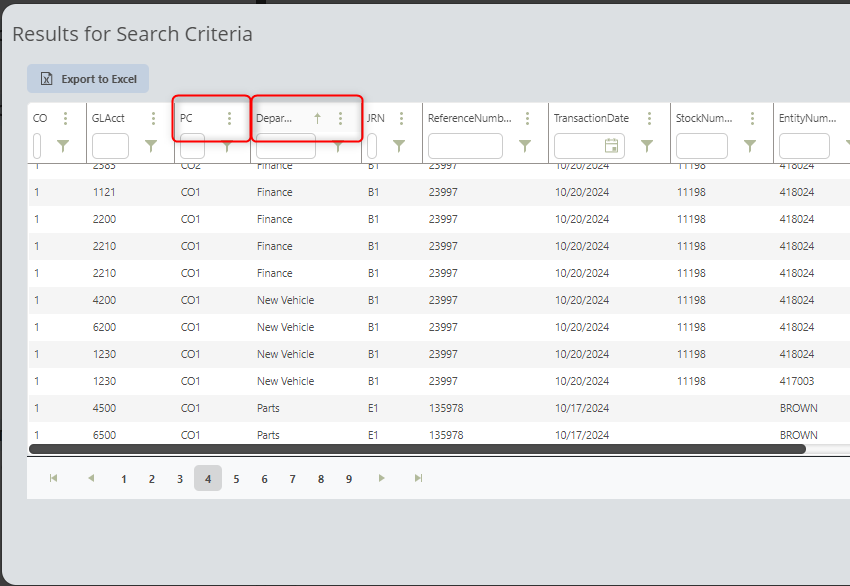
Task: Select page 8
Action: 321,479
